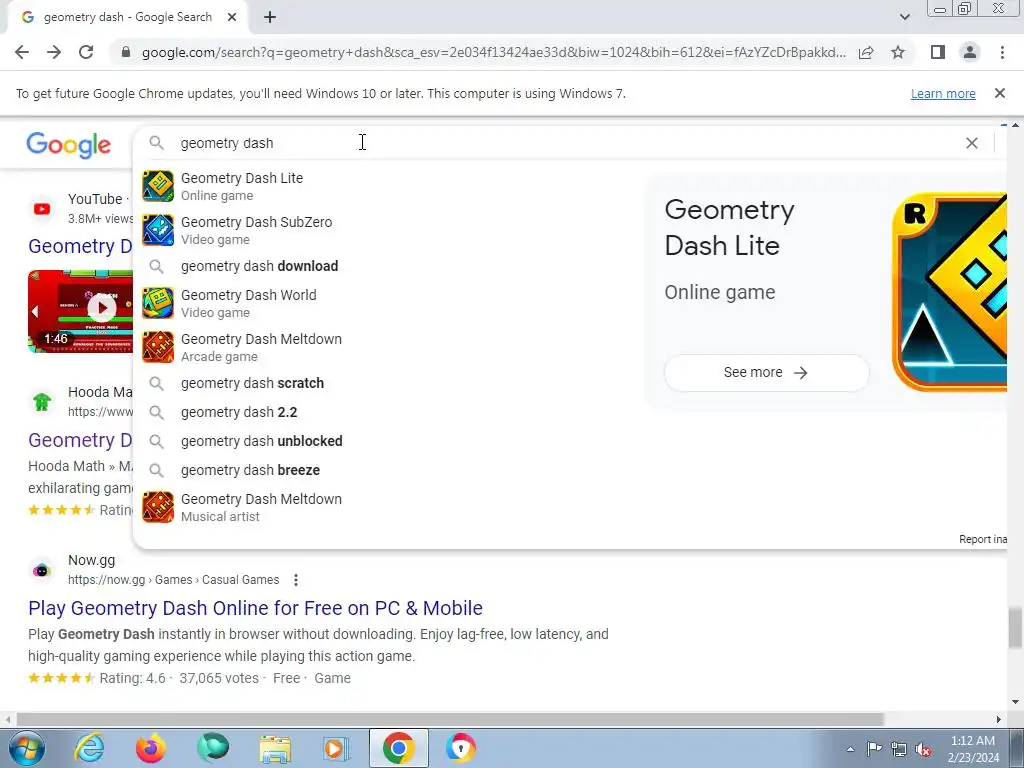Open the File Explorer taskbar icon
This screenshot has height=768, width=1024.
[275, 748]
